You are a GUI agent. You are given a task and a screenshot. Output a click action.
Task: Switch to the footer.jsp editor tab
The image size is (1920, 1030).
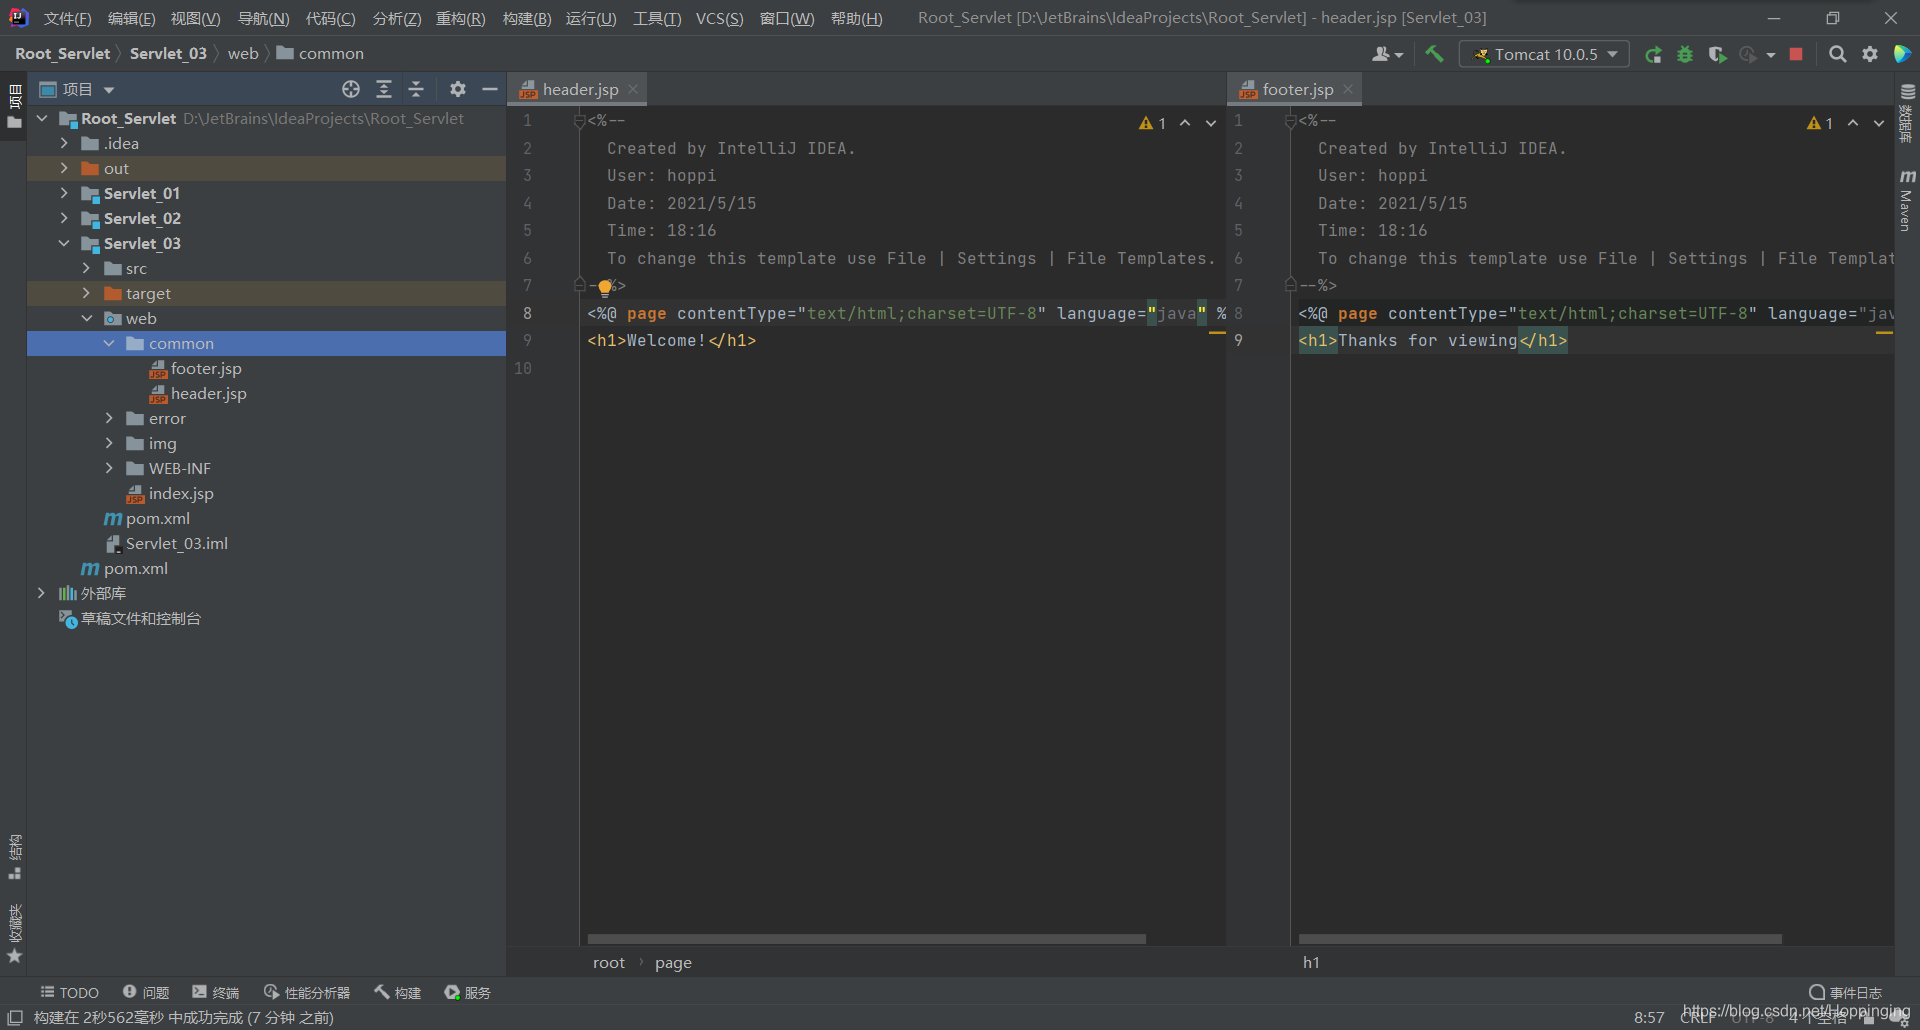coord(1297,89)
